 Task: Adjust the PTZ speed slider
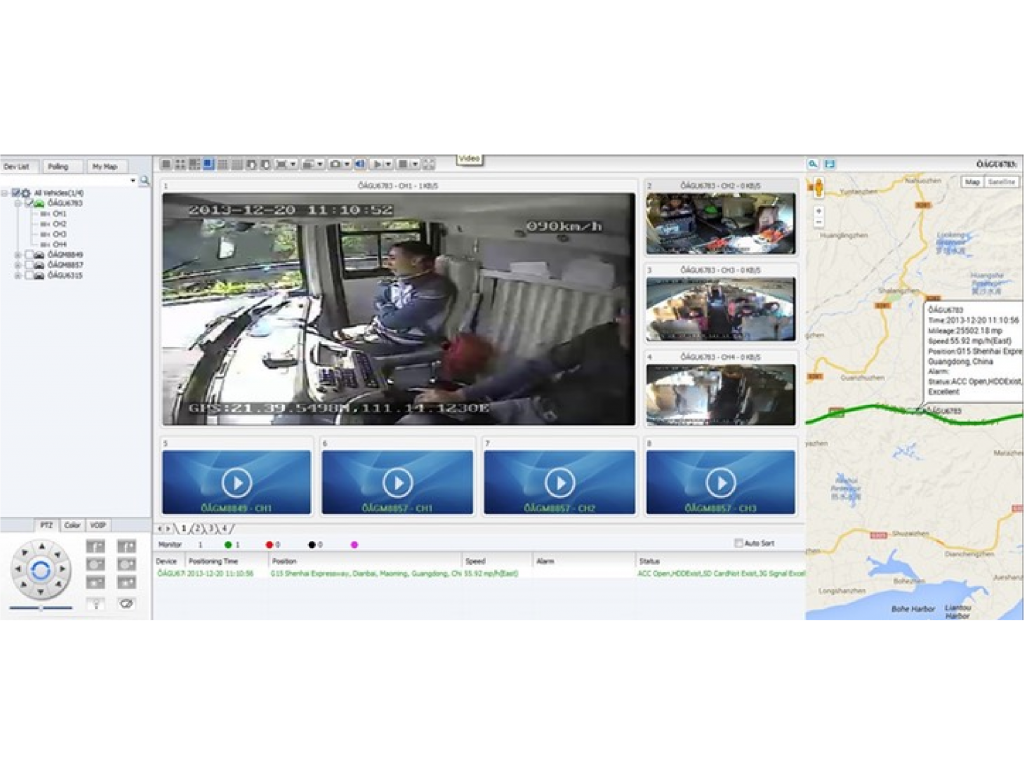click(x=40, y=608)
